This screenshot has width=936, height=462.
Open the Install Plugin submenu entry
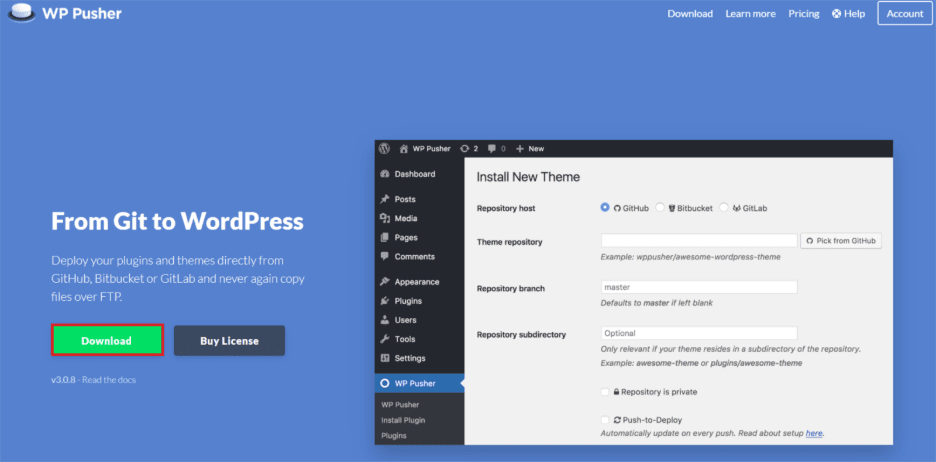[x=403, y=420]
